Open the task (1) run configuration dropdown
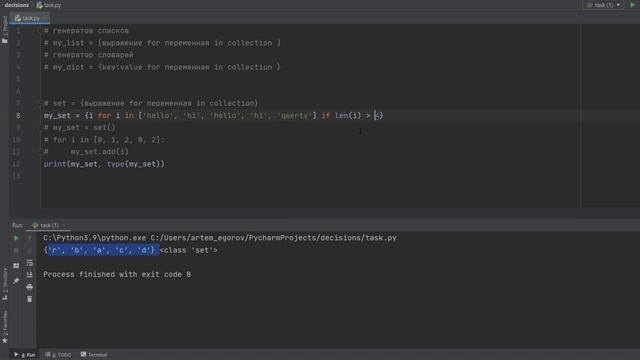The image size is (640, 360). (x=603, y=5)
